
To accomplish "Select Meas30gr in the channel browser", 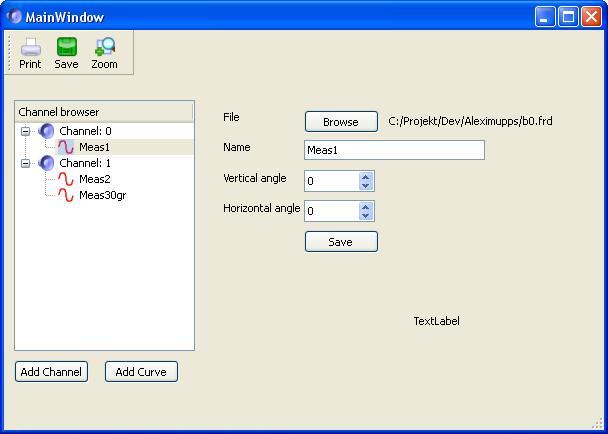I will [102, 195].
